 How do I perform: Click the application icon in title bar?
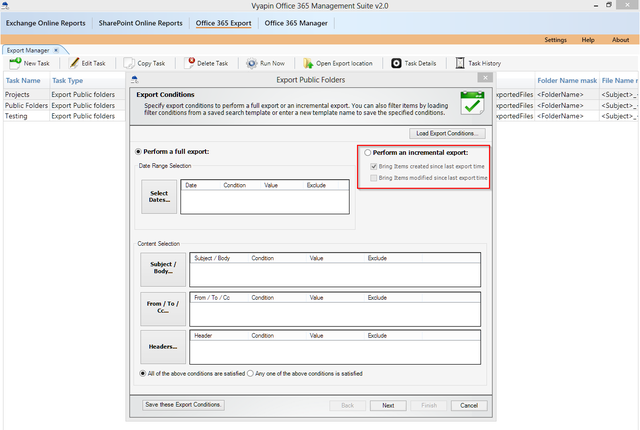pyautogui.click(x=5, y=5)
